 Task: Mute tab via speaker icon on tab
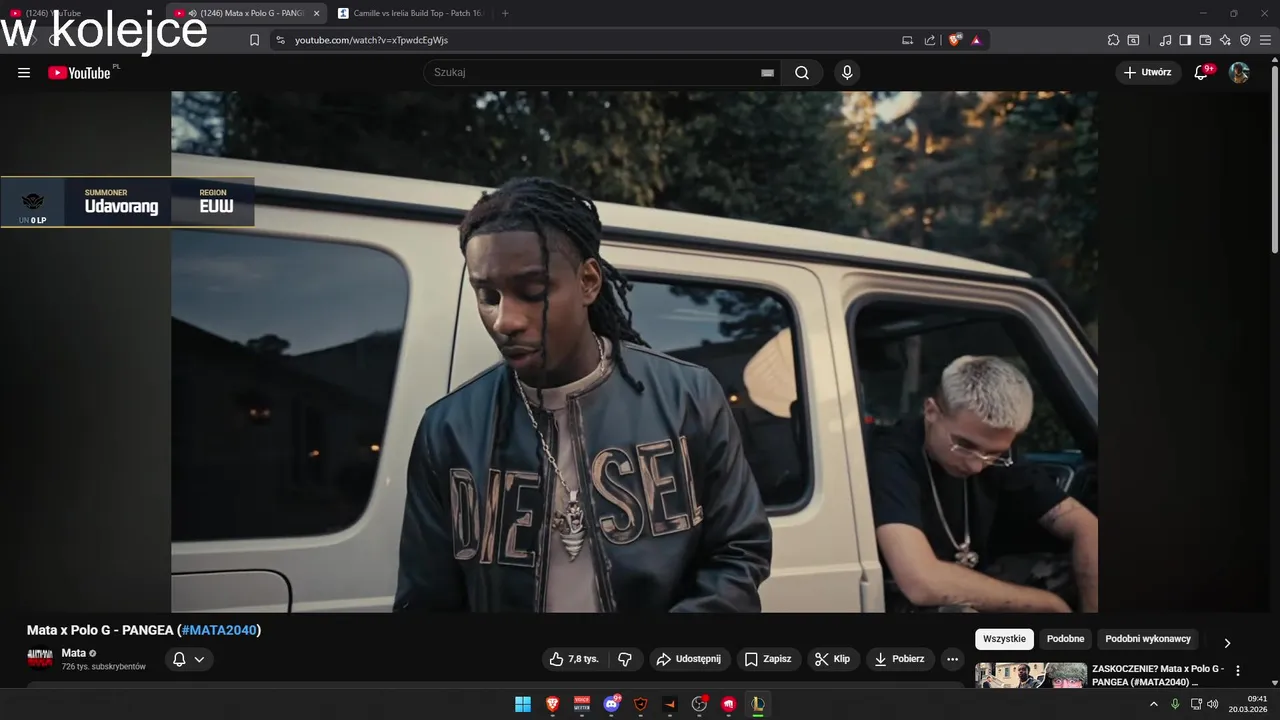[x=192, y=13]
